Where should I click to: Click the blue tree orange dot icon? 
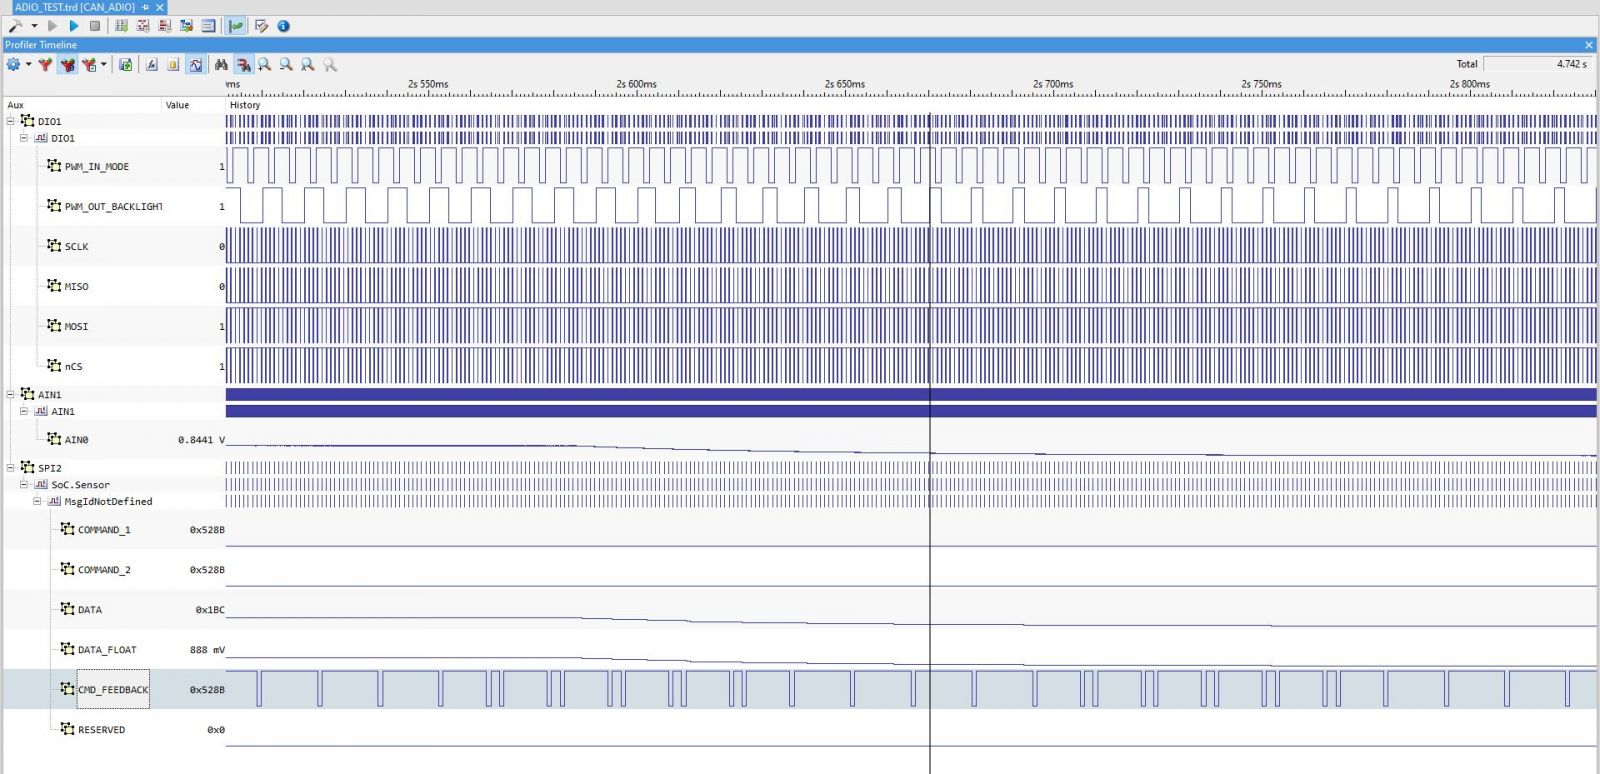click(x=186, y=26)
